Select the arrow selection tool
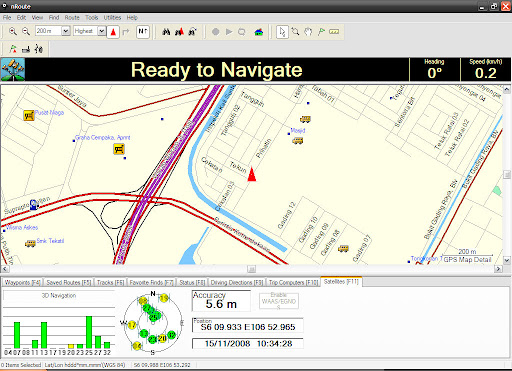Image resolution: width=512 pixels, height=371 pixels. coord(282,32)
